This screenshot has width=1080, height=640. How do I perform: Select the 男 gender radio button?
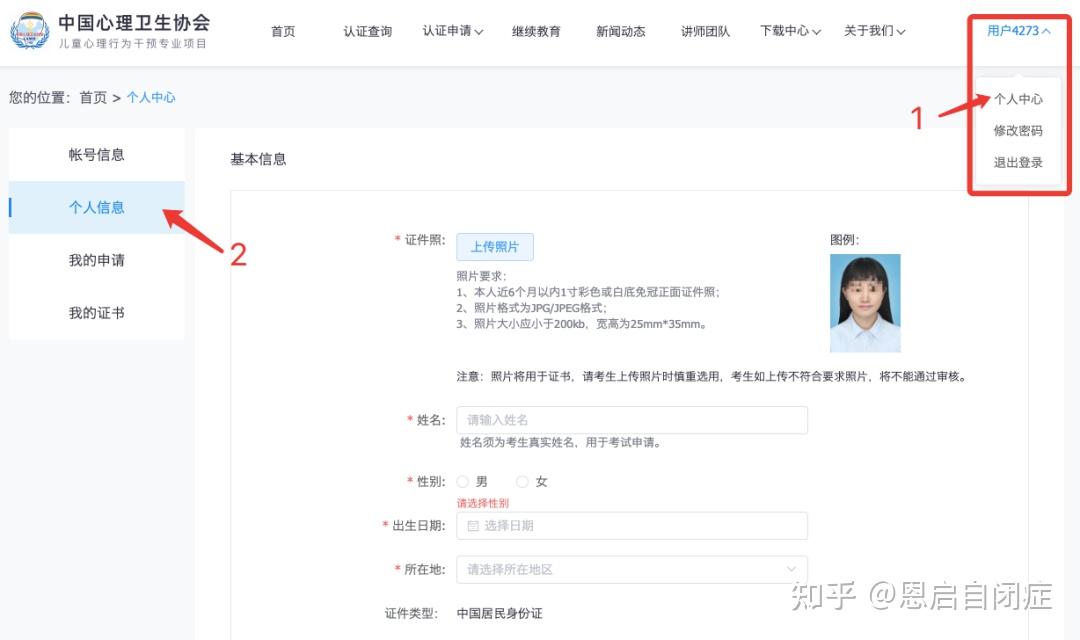click(462, 481)
